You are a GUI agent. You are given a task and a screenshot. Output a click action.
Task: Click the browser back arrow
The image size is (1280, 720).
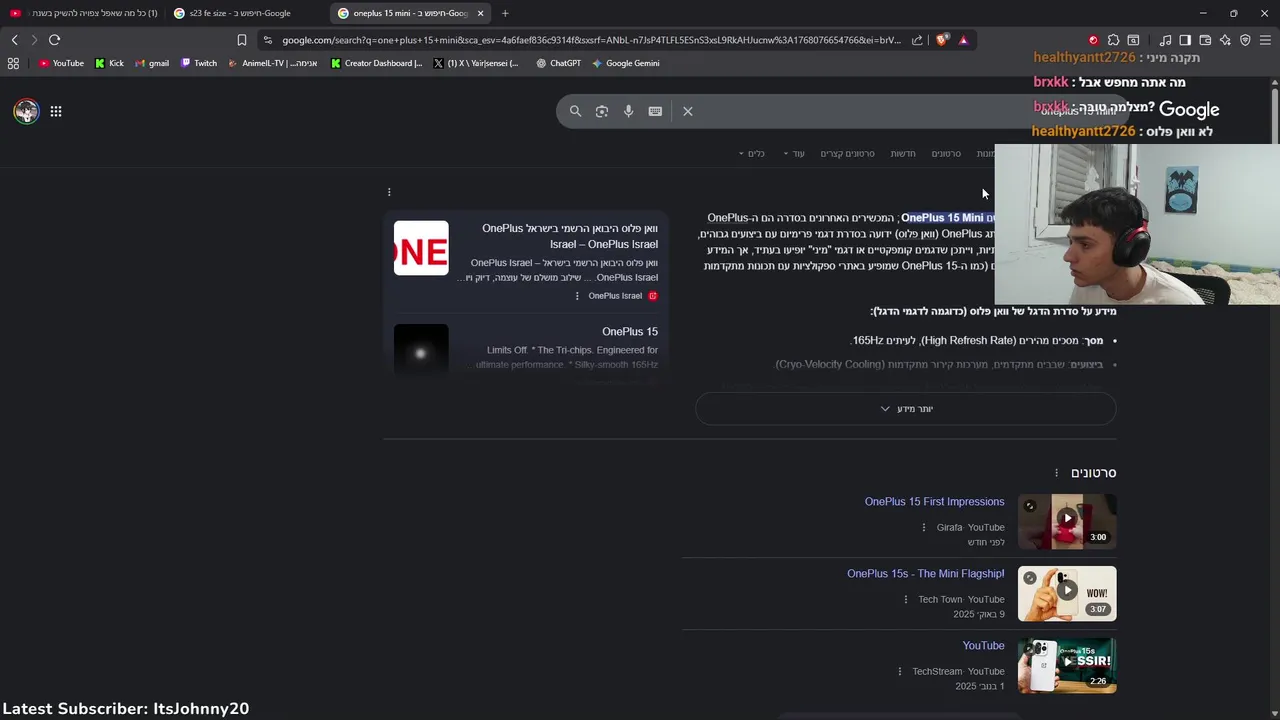click(x=14, y=40)
